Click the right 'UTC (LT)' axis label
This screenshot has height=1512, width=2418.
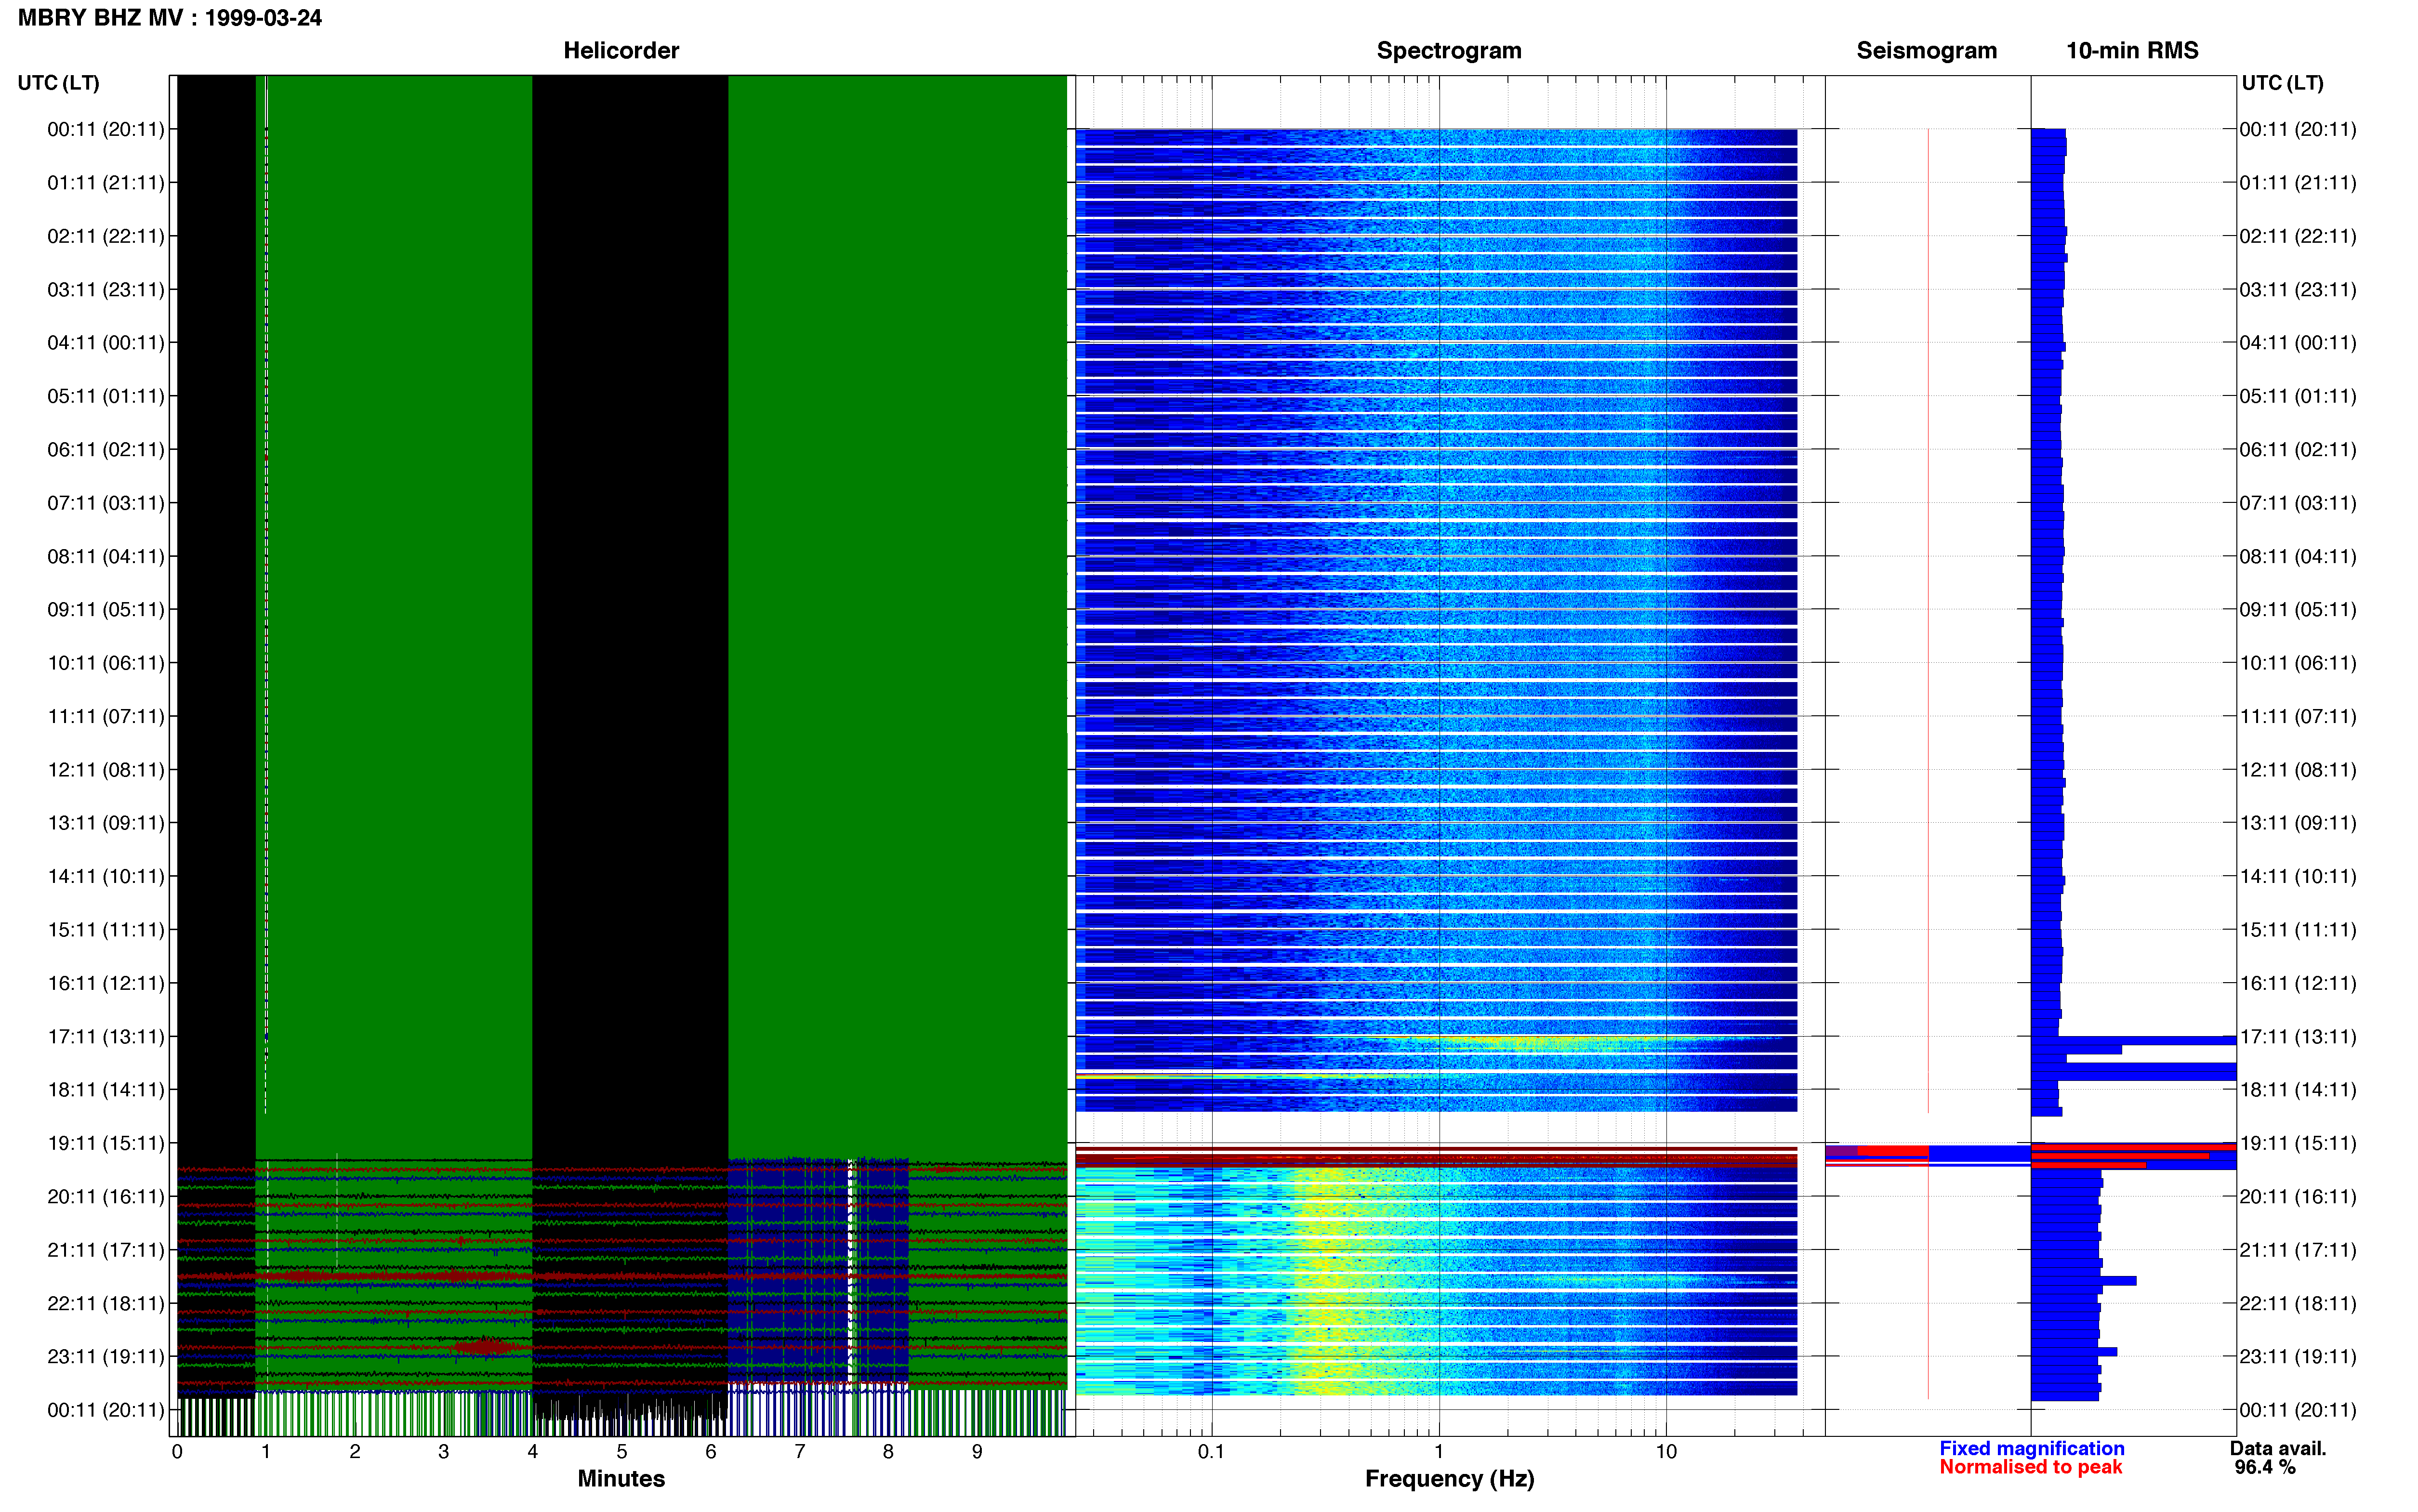pos(2283,83)
